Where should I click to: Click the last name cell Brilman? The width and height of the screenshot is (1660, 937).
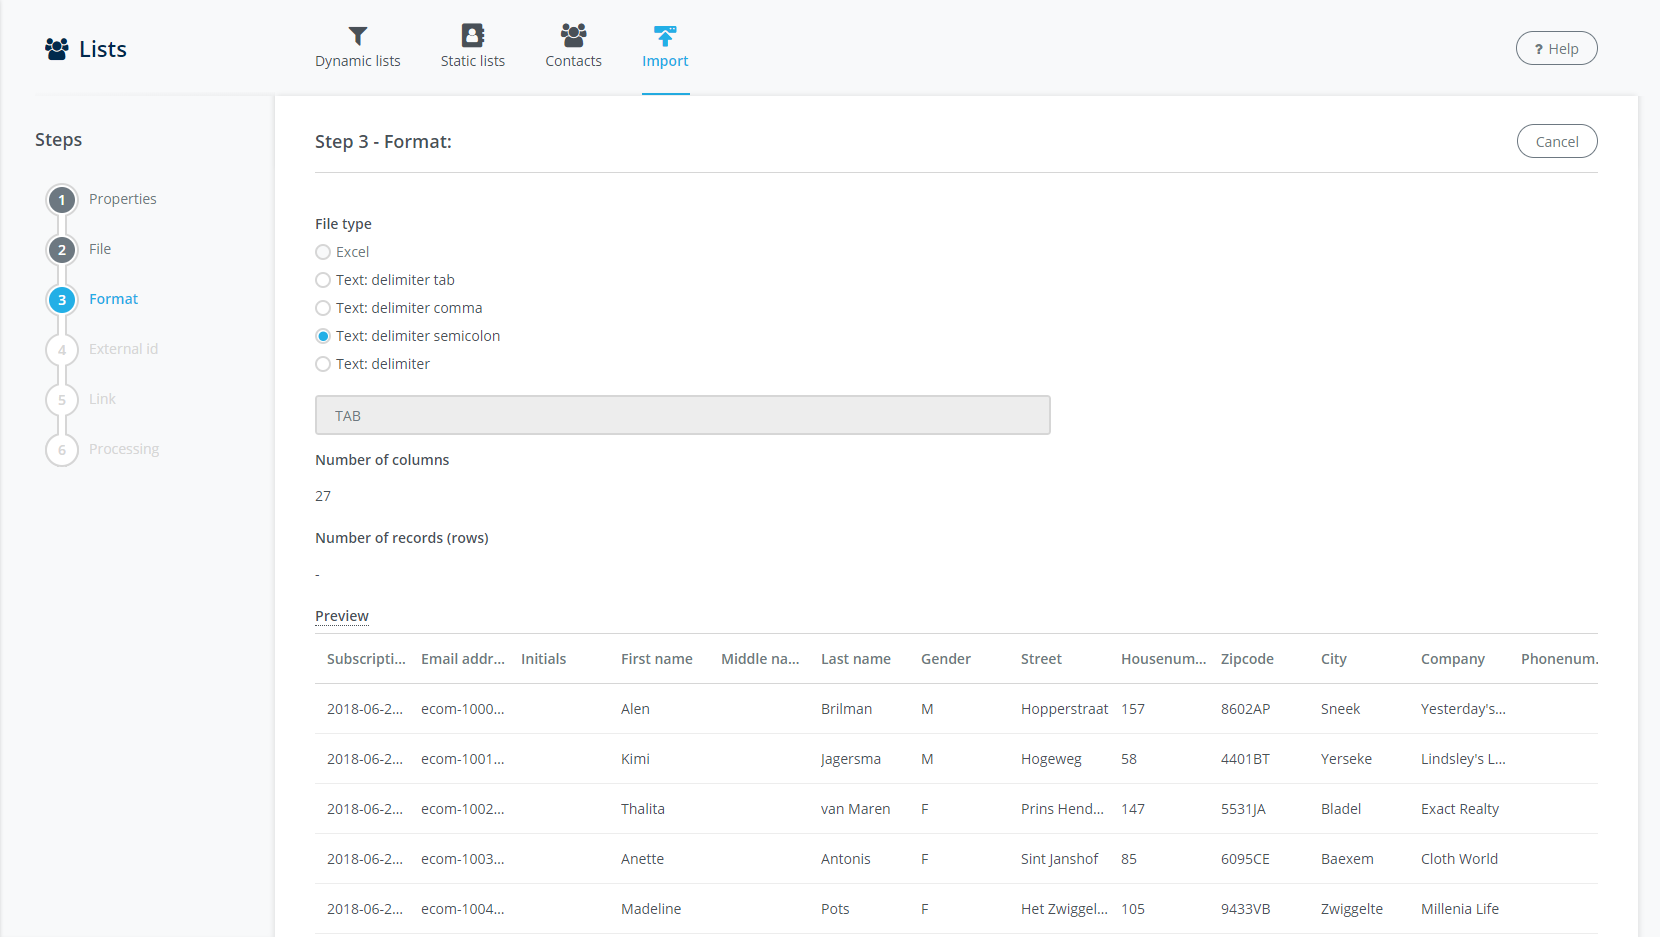[846, 709]
